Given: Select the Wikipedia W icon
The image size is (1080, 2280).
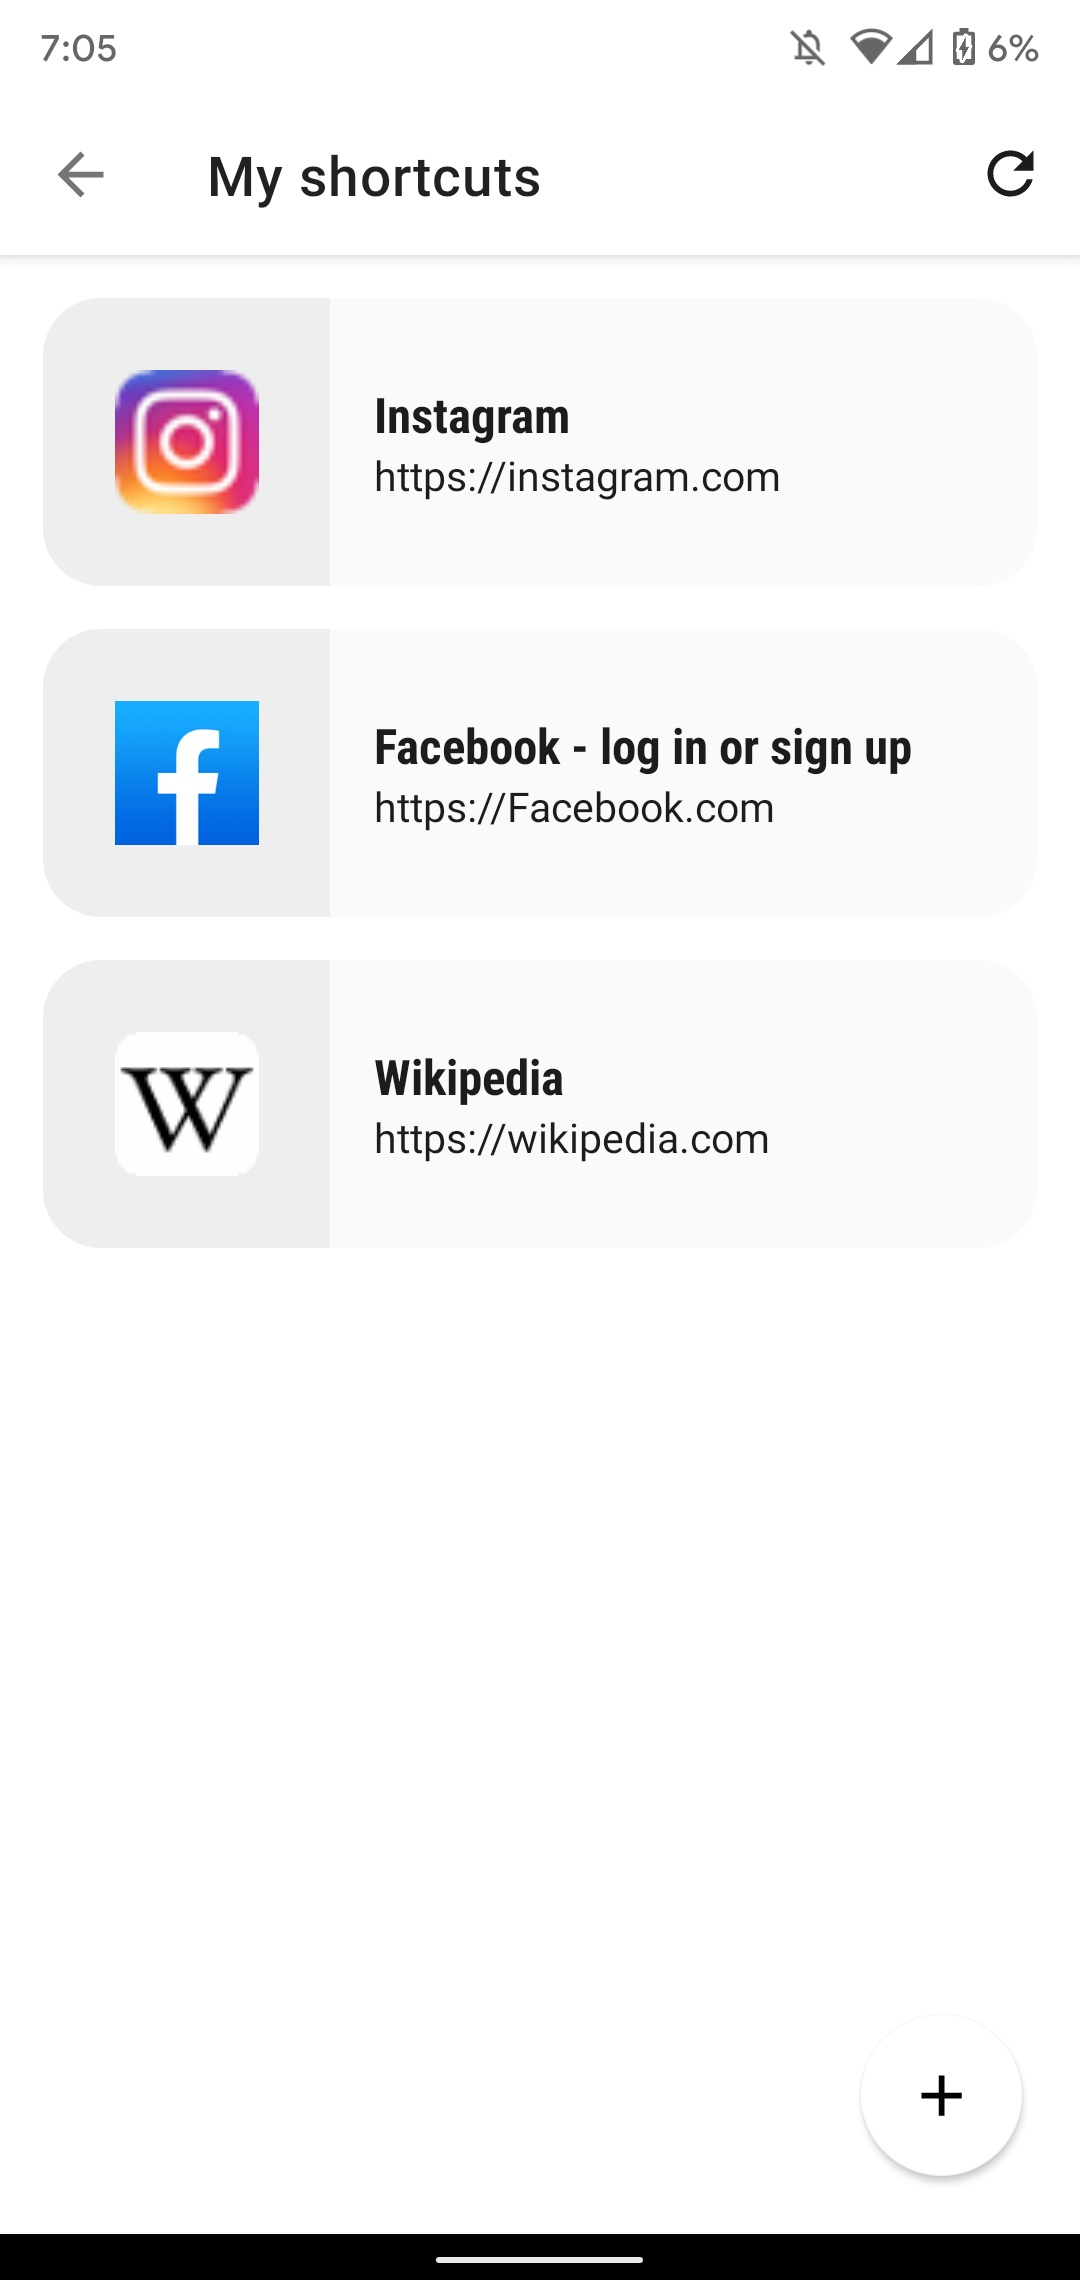Looking at the screenshot, I should (x=187, y=1104).
